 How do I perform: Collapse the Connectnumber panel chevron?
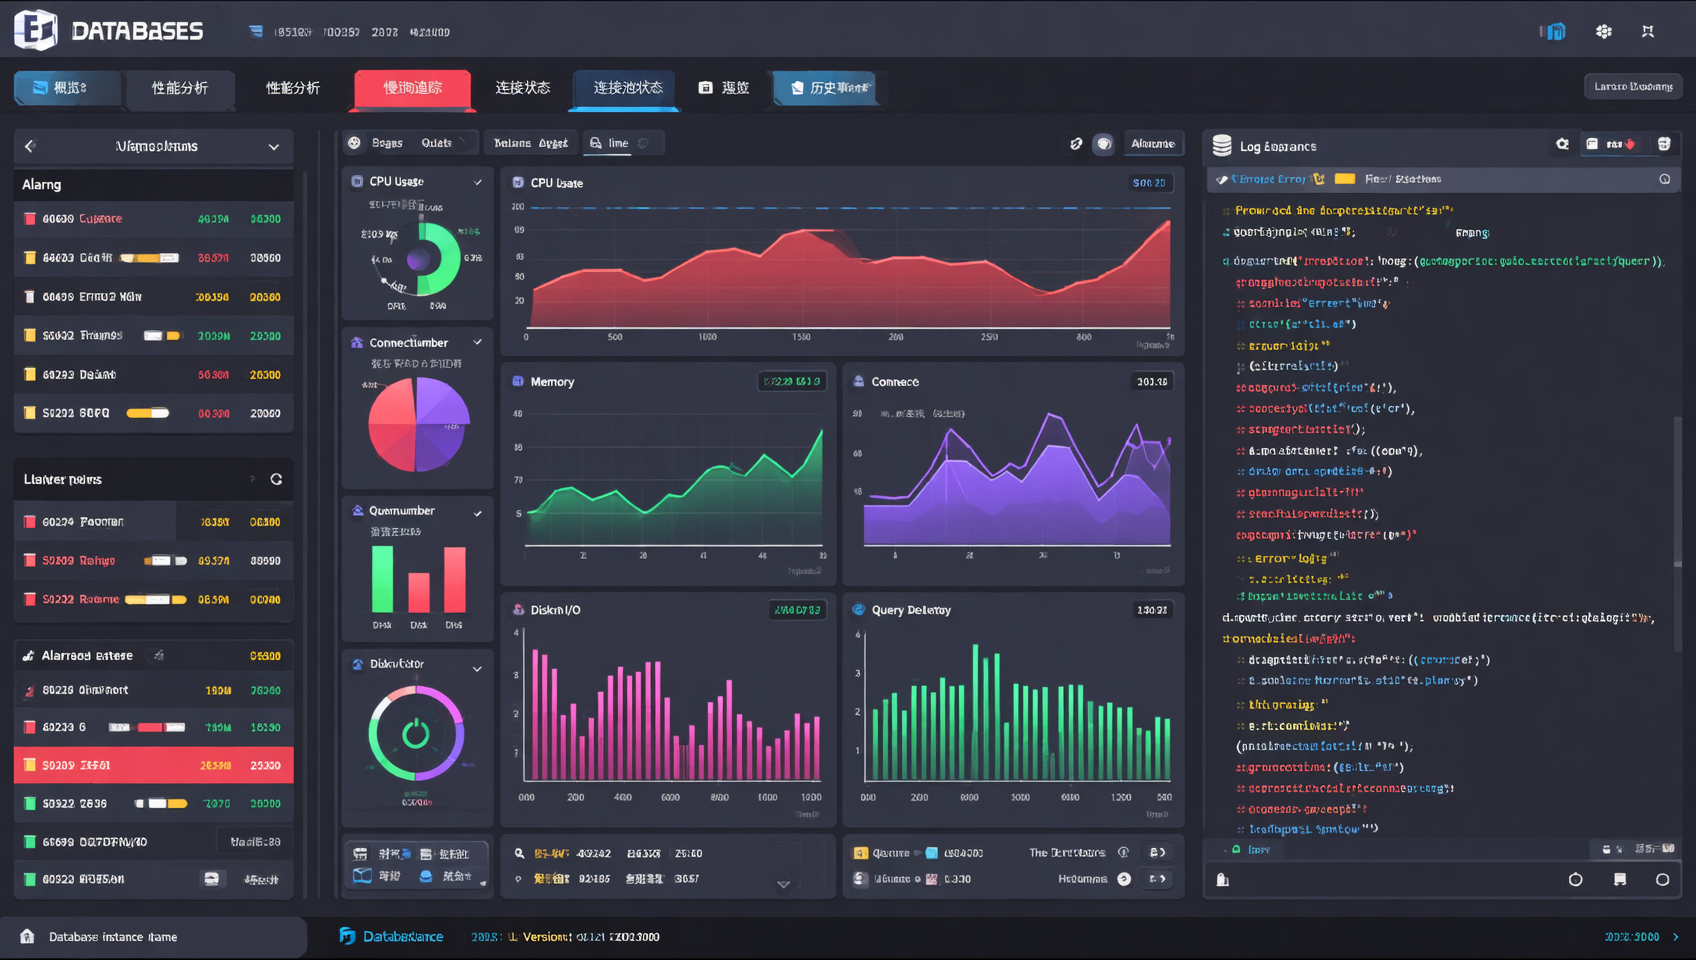point(477,343)
